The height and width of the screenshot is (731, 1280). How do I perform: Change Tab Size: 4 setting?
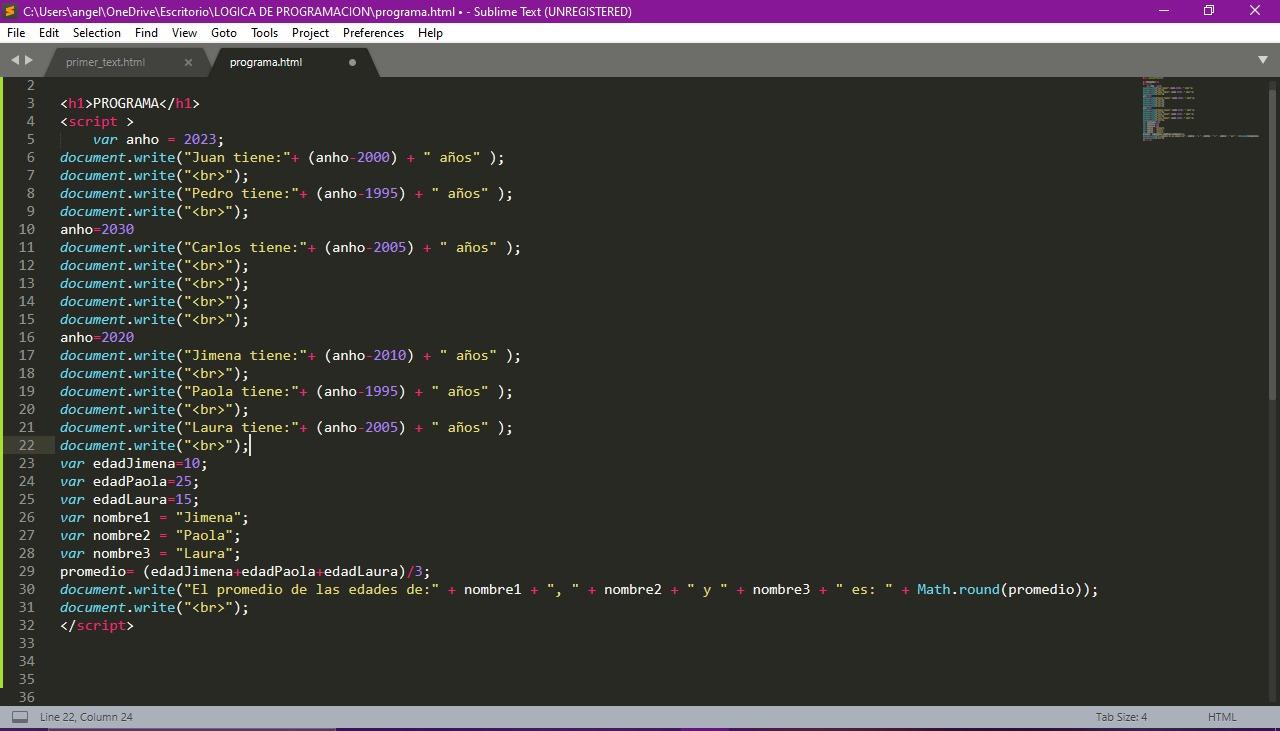coord(1121,717)
